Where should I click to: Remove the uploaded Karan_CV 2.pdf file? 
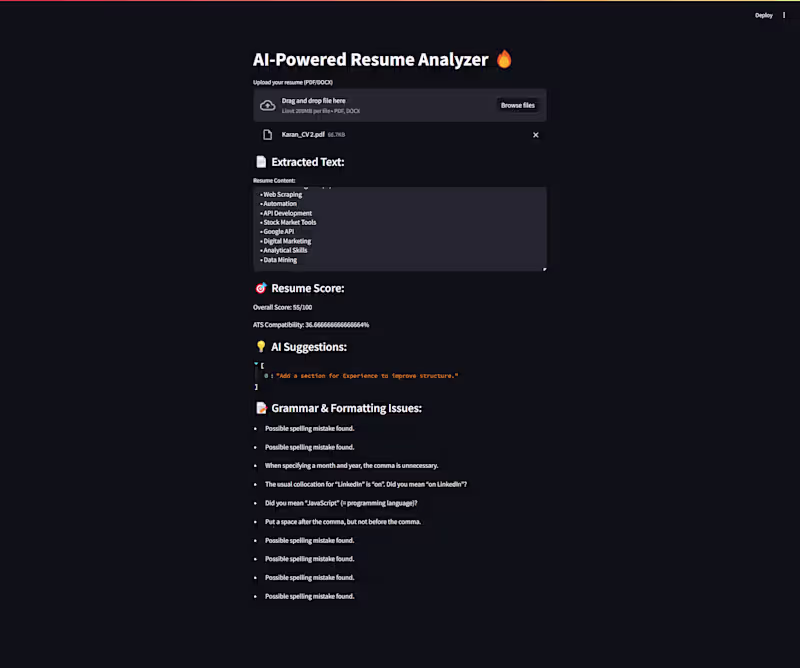click(535, 134)
